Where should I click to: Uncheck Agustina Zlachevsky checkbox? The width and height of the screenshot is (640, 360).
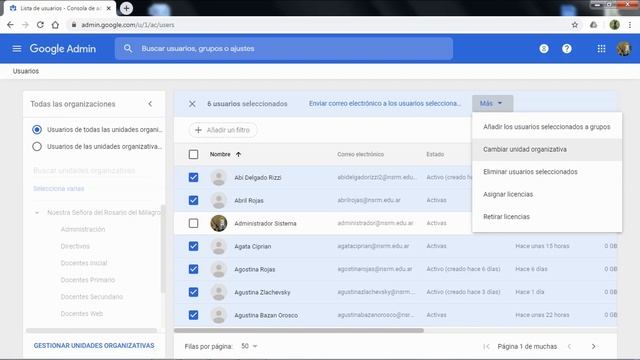pyautogui.click(x=193, y=292)
